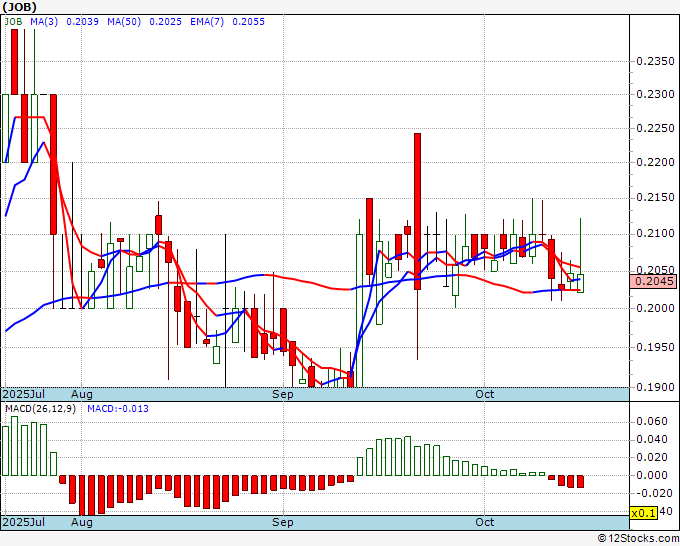Select the EMA(7) indicator label

(x=207, y=22)
